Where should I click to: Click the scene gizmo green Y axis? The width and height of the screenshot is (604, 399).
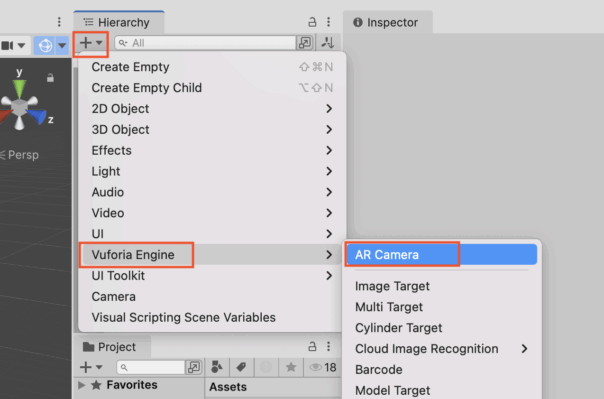[x=19, y=87]
